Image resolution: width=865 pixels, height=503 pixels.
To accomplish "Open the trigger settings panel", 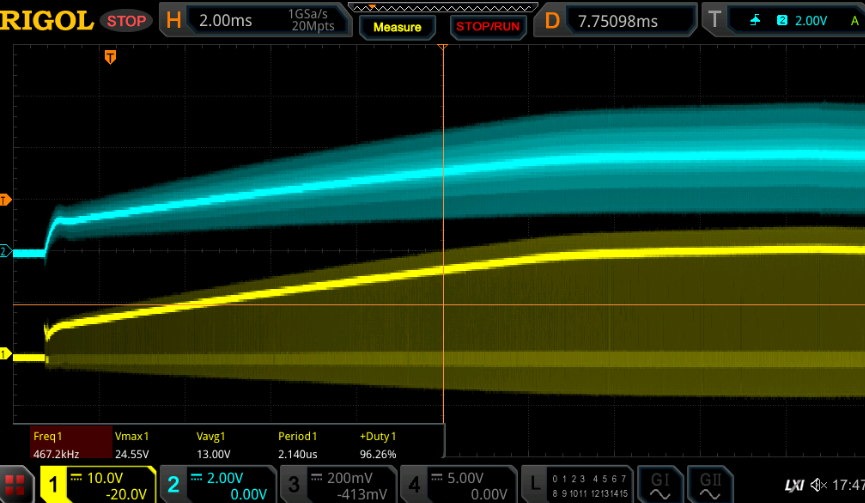I will coord(783,20).
